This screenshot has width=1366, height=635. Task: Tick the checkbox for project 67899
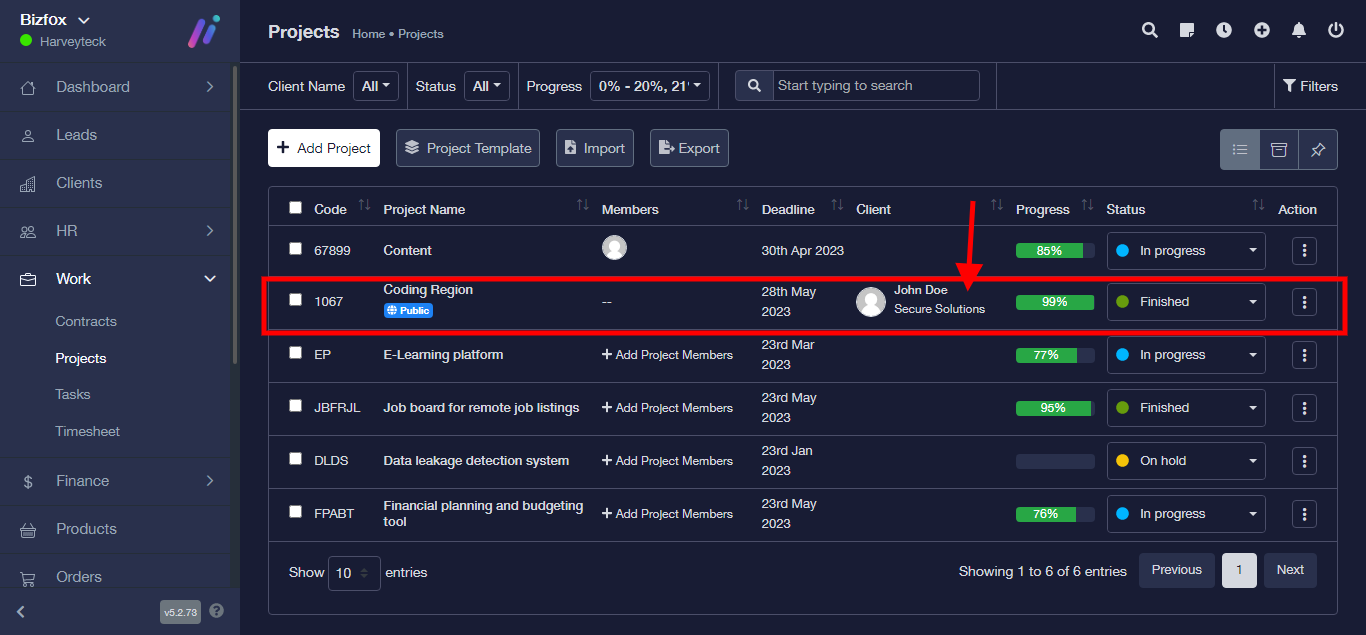295,249
